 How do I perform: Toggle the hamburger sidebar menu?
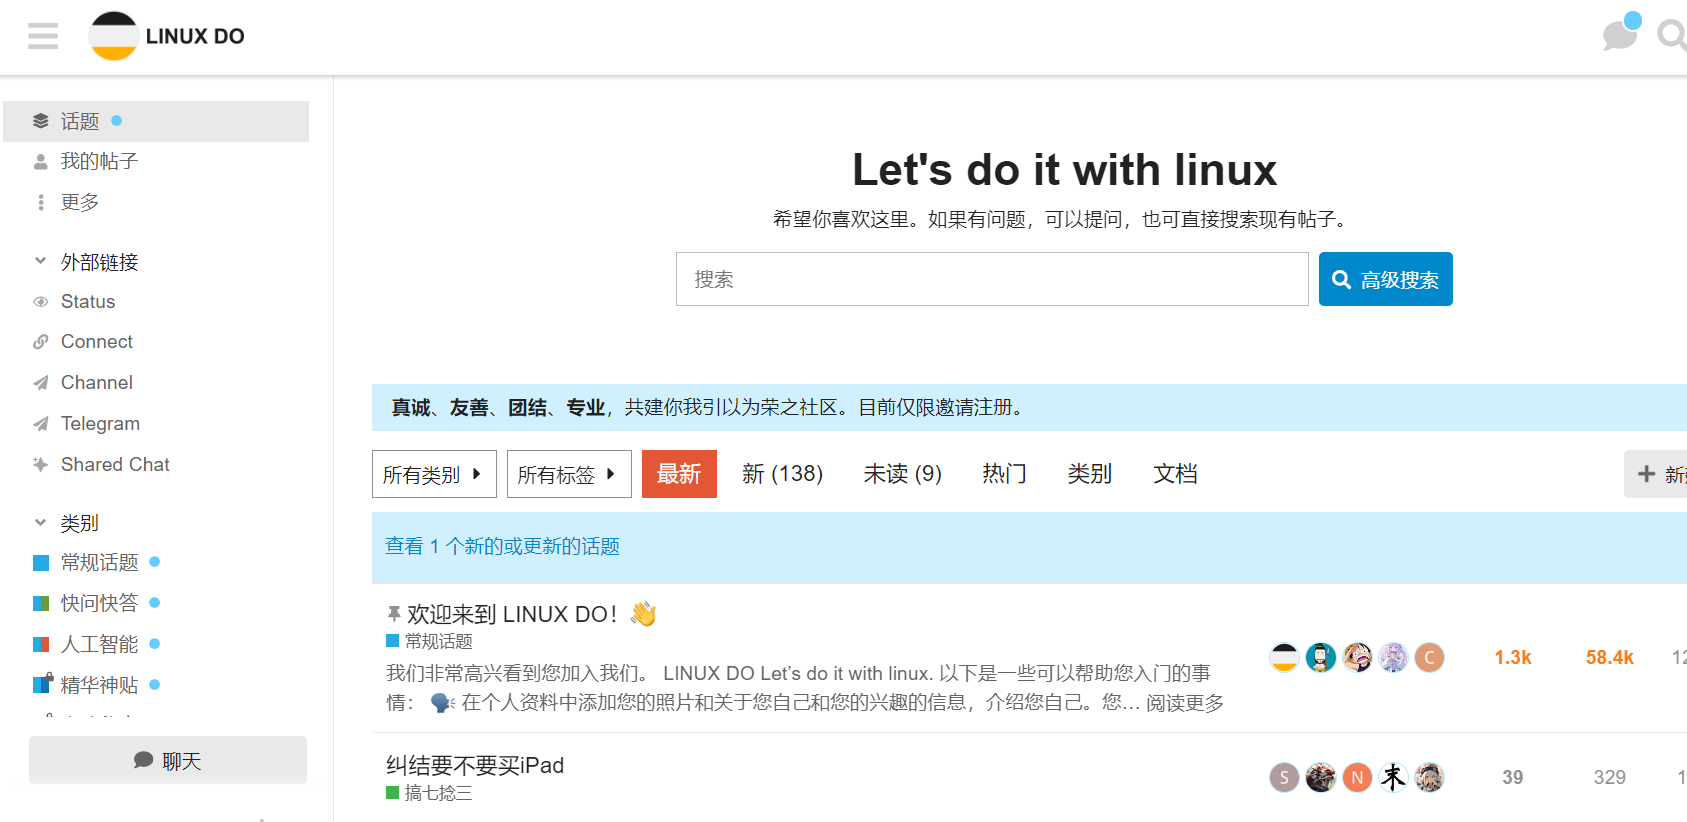pos(43,36)
